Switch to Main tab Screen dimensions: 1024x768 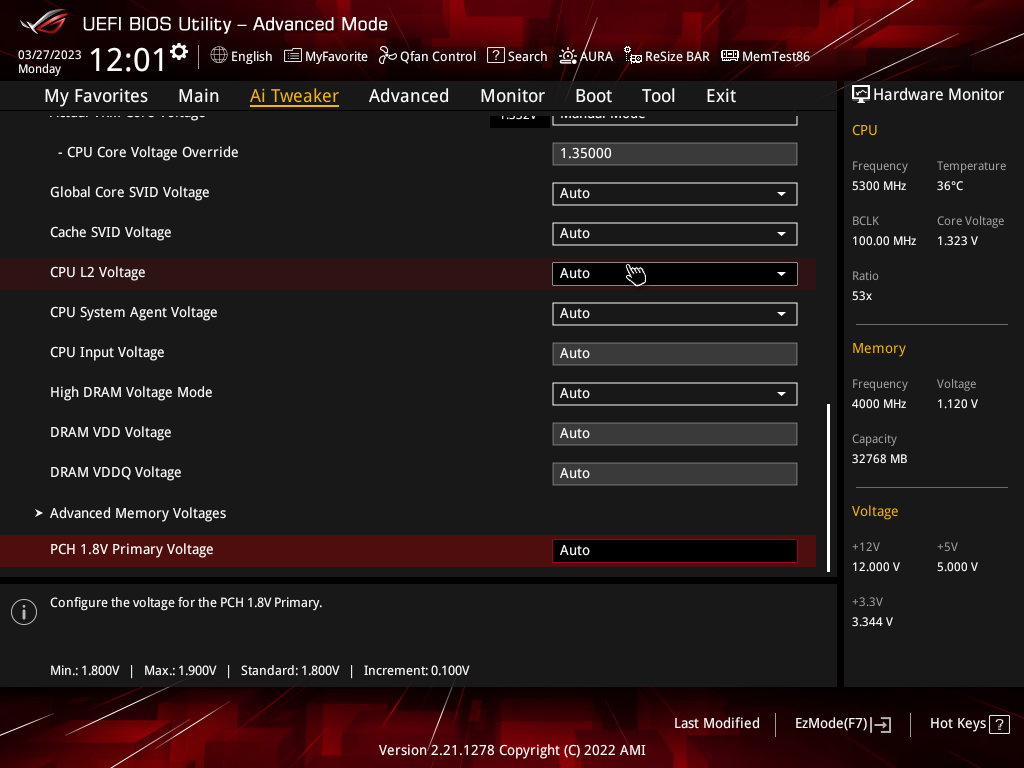coord(199,96)
